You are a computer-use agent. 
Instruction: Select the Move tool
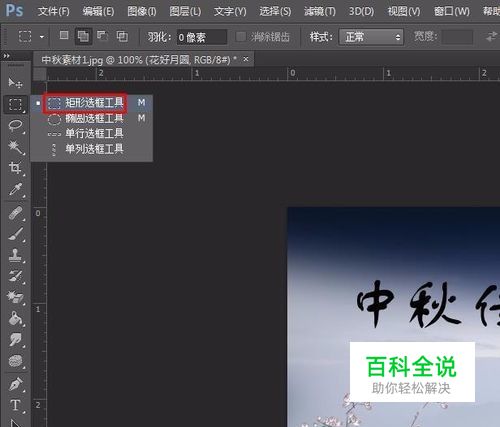(15, 83)
